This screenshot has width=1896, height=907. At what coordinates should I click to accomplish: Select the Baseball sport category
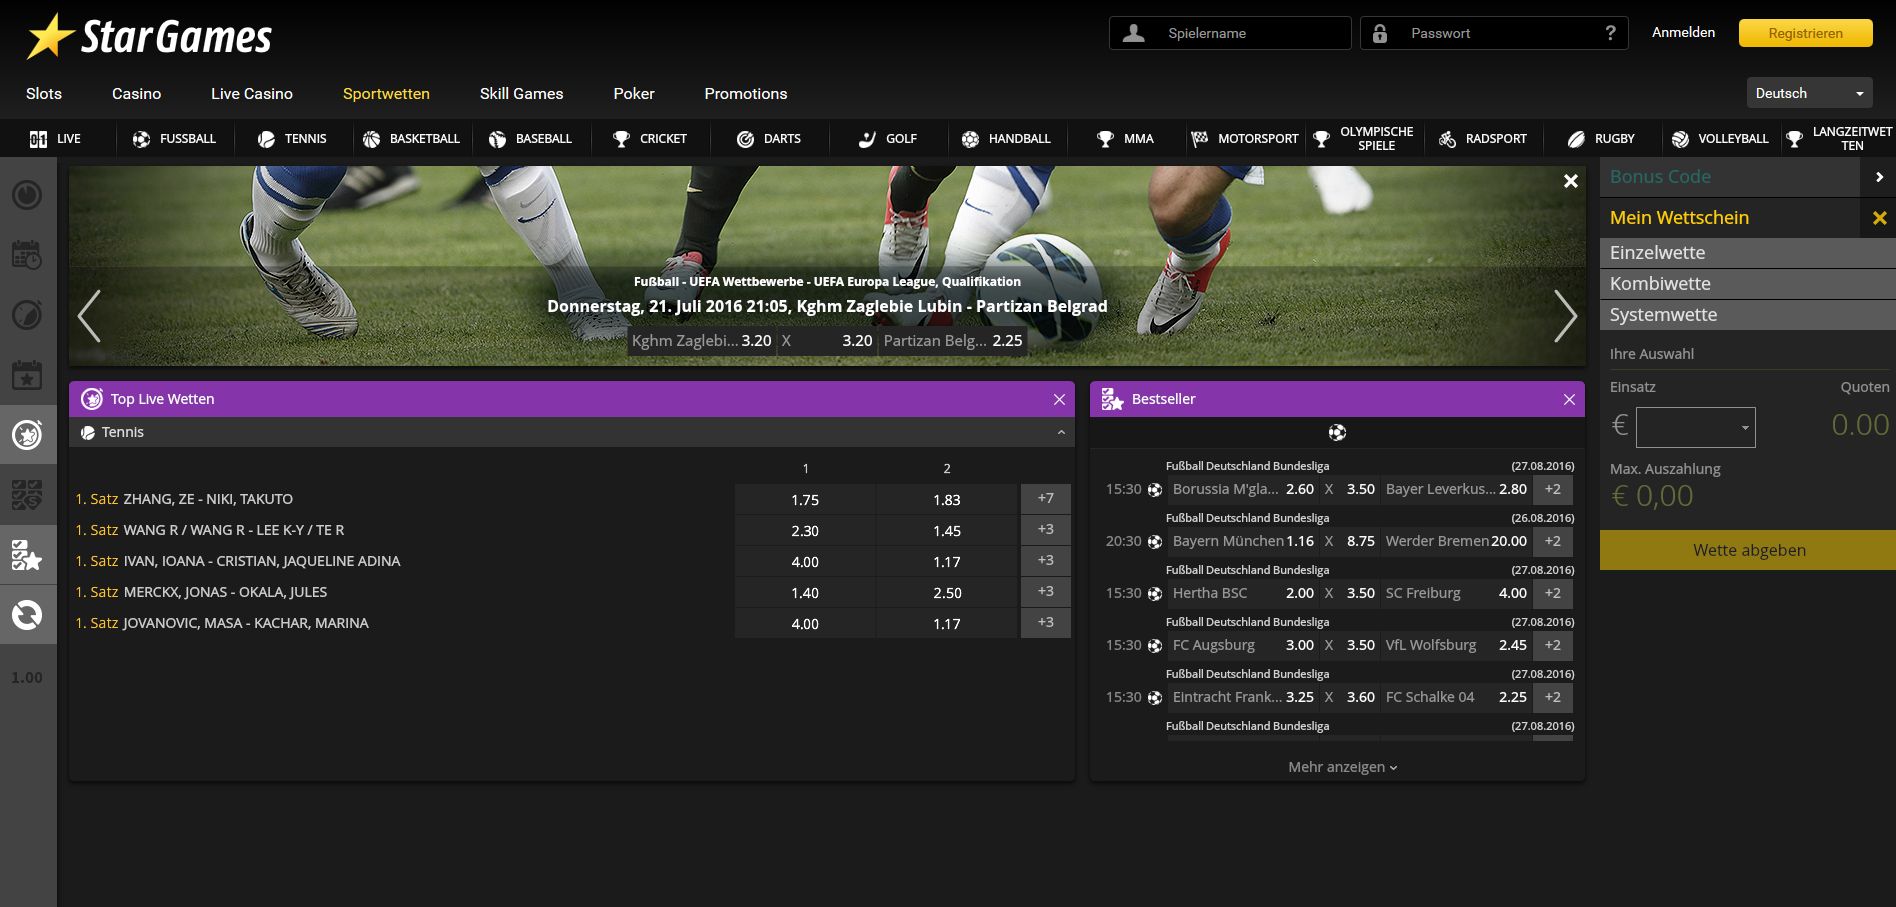point(530,139)
